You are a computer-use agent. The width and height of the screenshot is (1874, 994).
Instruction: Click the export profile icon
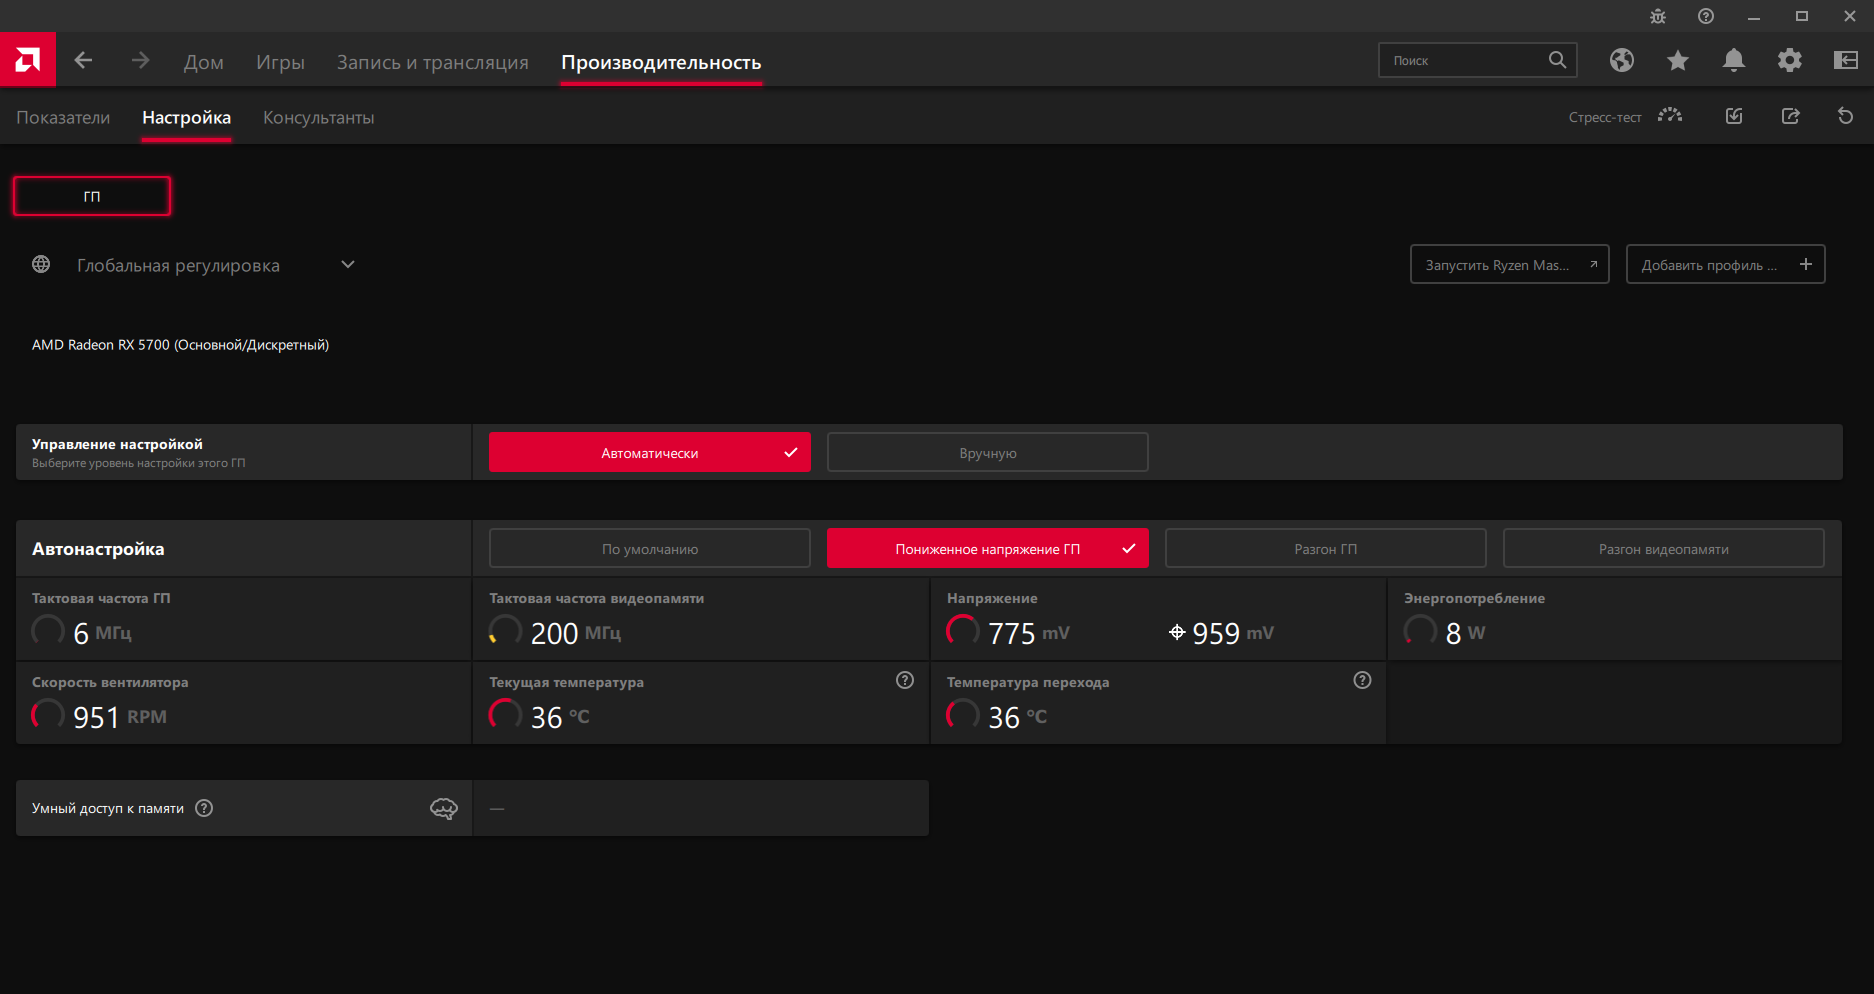tap(1790, 116)
